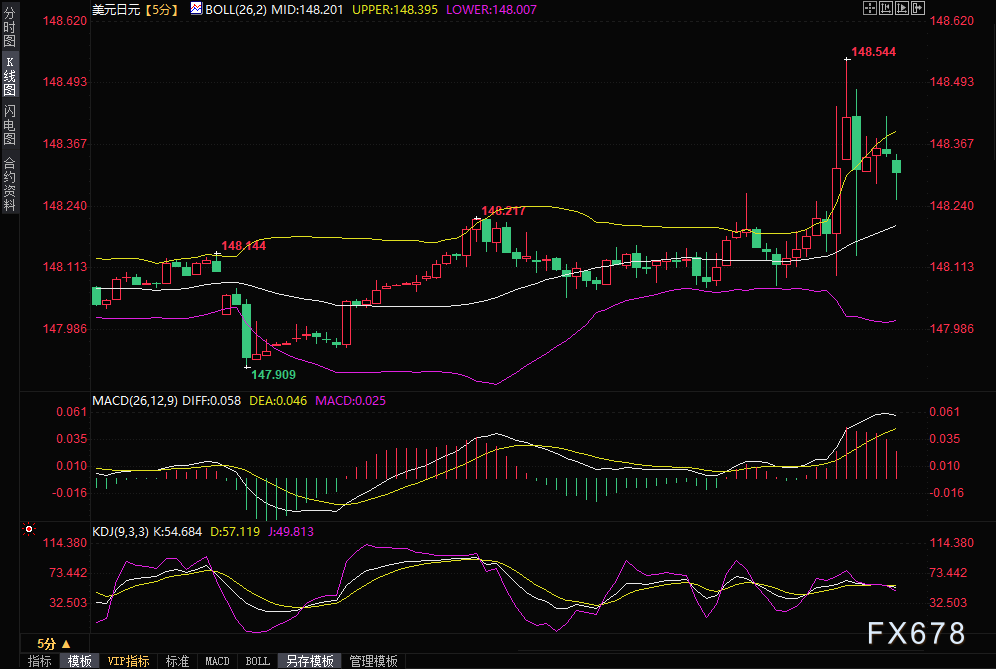Select the 标准 template
This screenshot has height=669, width=996.
click(x=177, y=661)
